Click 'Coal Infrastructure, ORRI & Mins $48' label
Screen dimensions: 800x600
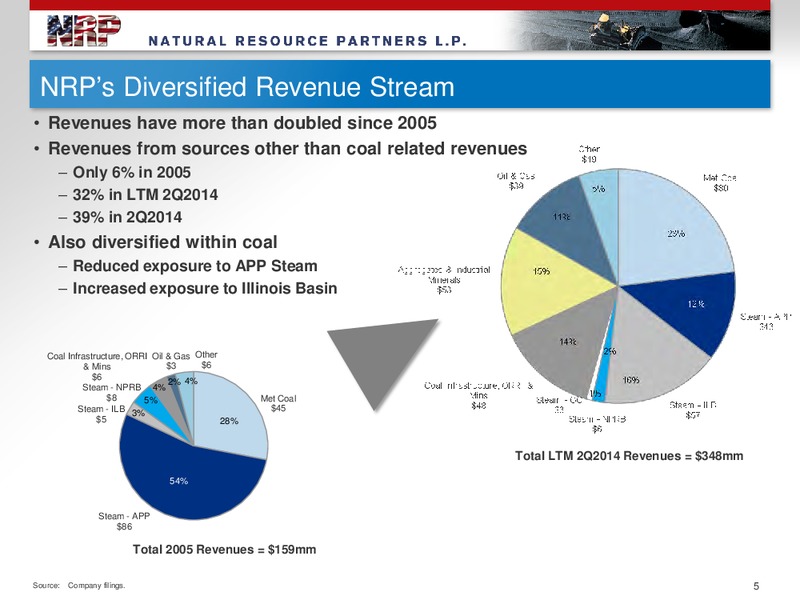[x=479, y=395]
